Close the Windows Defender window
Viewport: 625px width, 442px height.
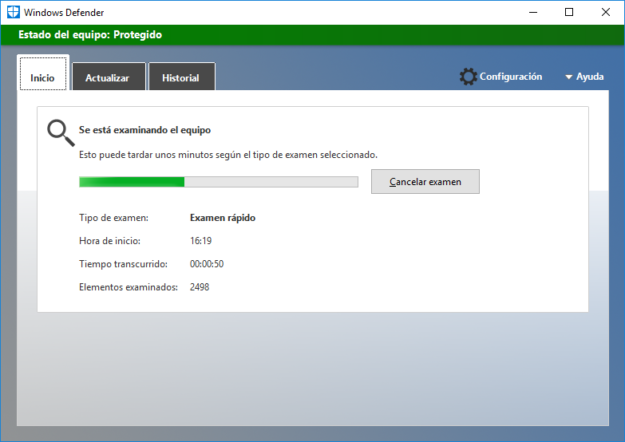605,12
